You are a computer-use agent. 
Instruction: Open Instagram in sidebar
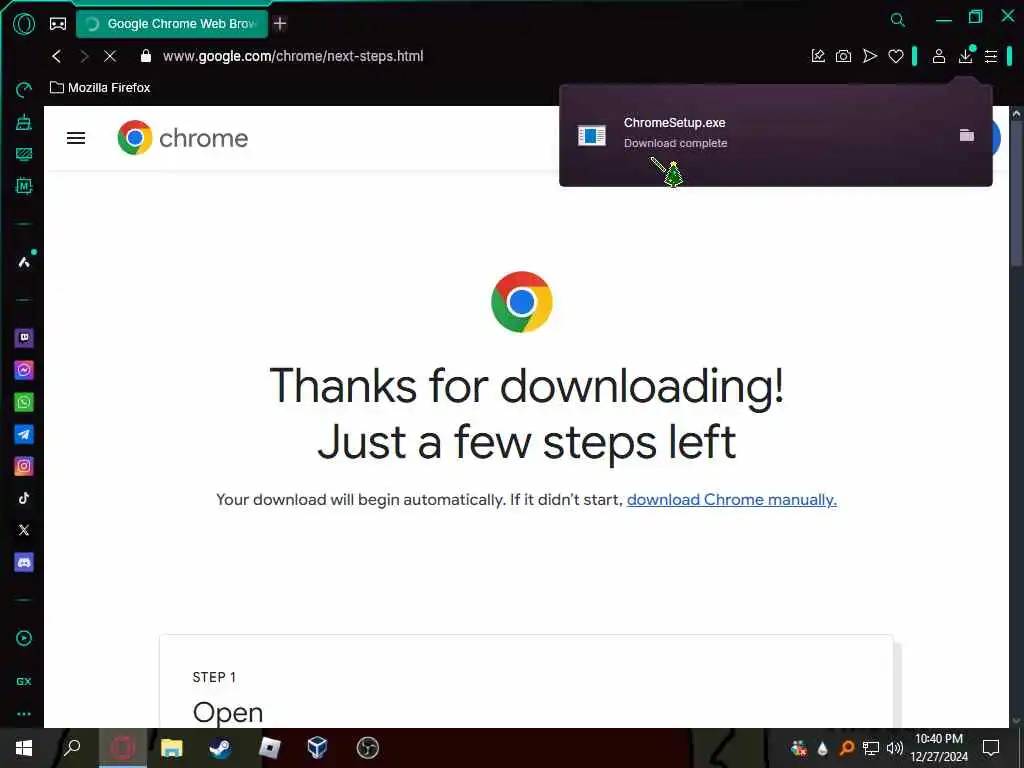point(24,466)
